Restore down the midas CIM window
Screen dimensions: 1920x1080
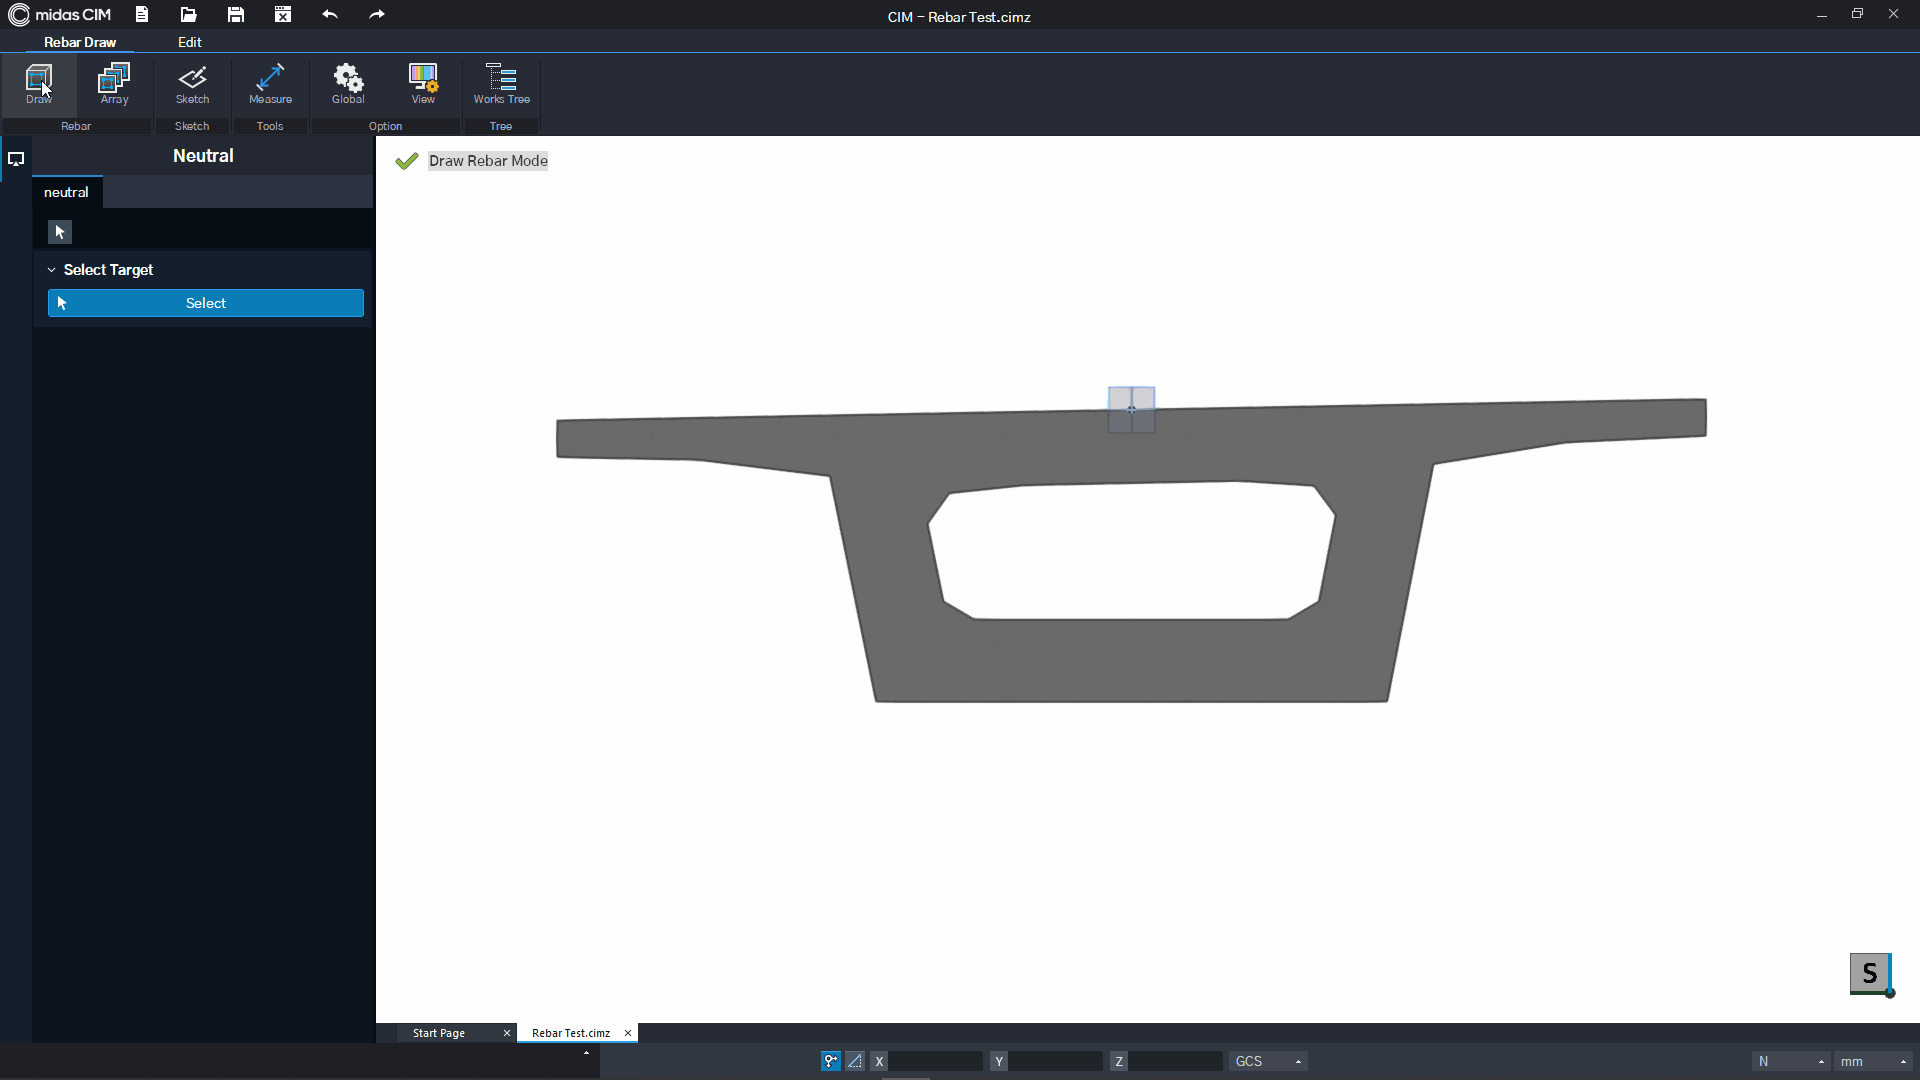click(1857, 14)
